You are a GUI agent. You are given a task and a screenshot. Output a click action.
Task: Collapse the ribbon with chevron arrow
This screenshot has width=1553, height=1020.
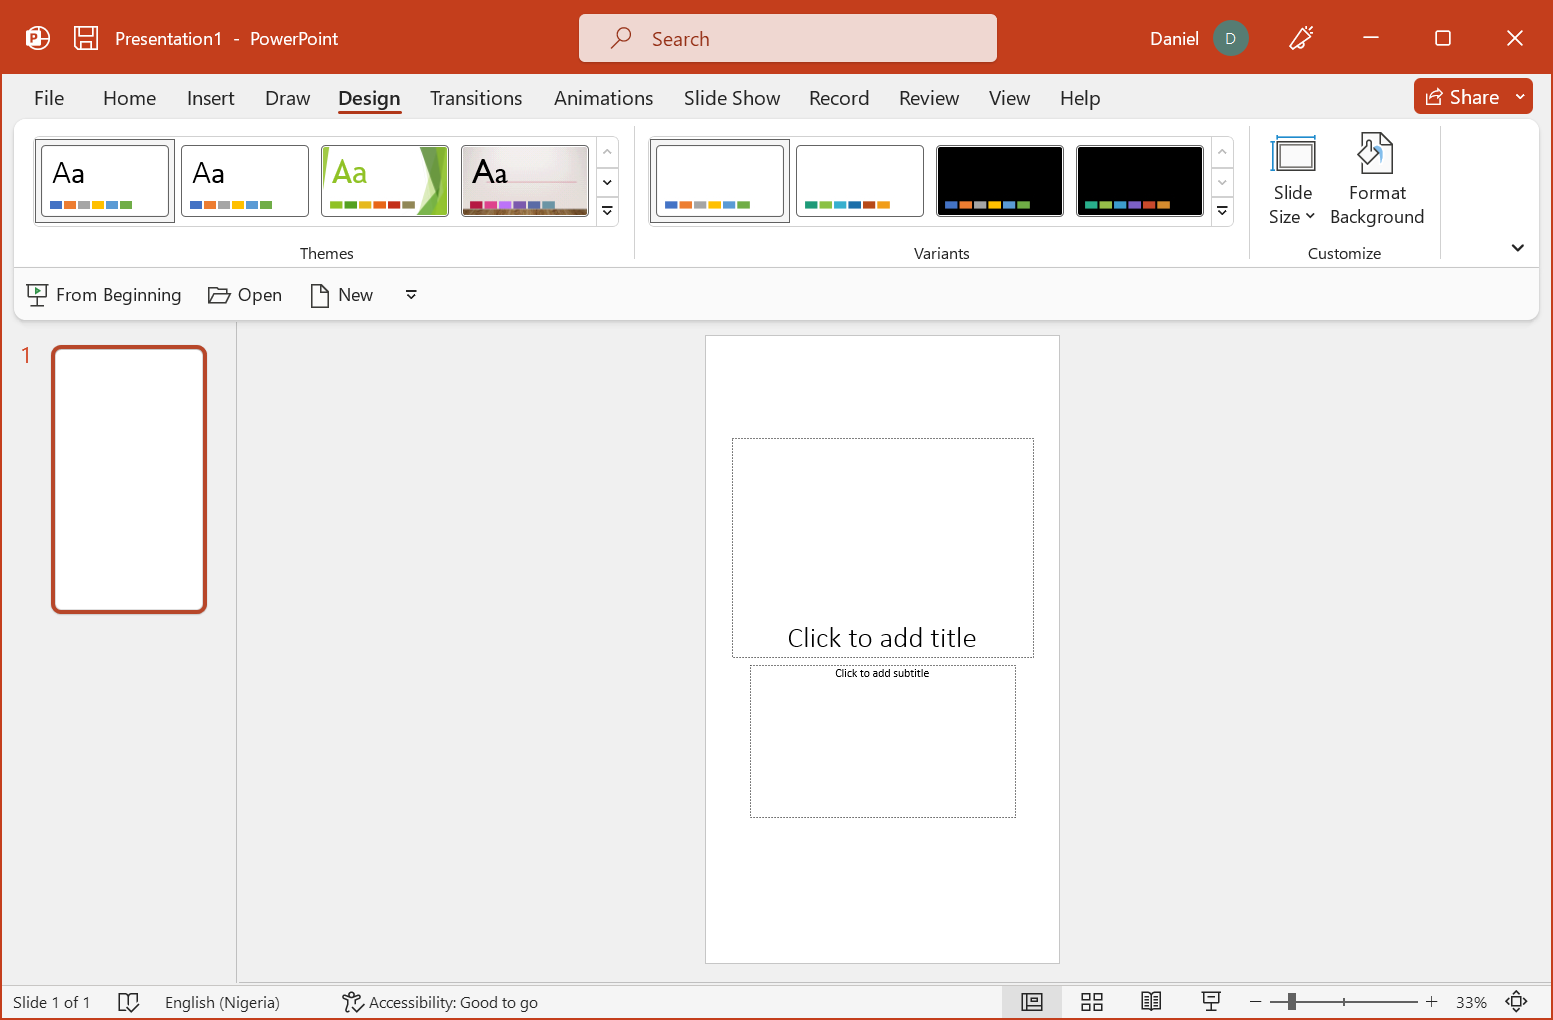1517,248
